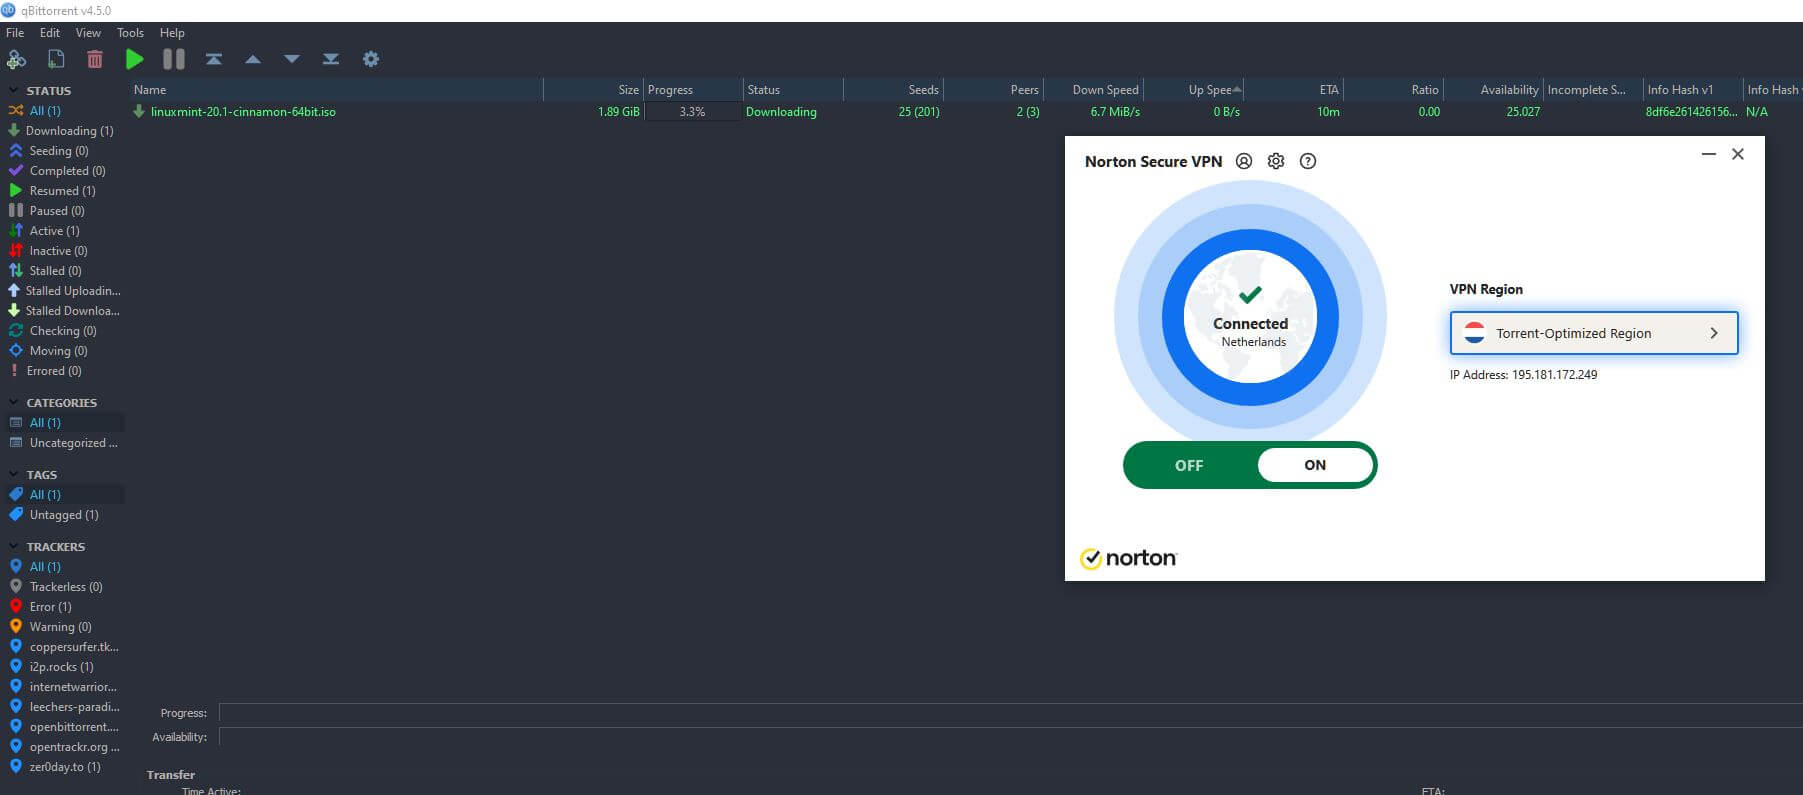Click the ON side of the VPN toggle
Viewport: 1803px width, 795px height.
coord(1315,465)
